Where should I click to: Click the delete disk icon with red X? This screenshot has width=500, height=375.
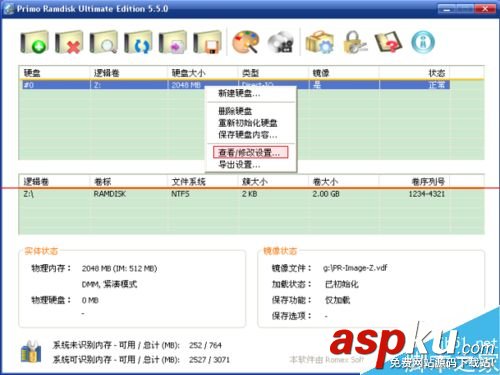[69, 42]
